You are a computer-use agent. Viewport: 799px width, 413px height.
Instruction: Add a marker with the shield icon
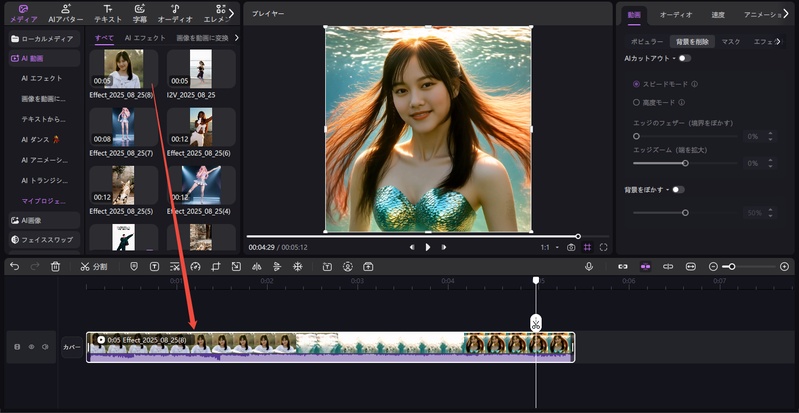click(x=134, y=266)
